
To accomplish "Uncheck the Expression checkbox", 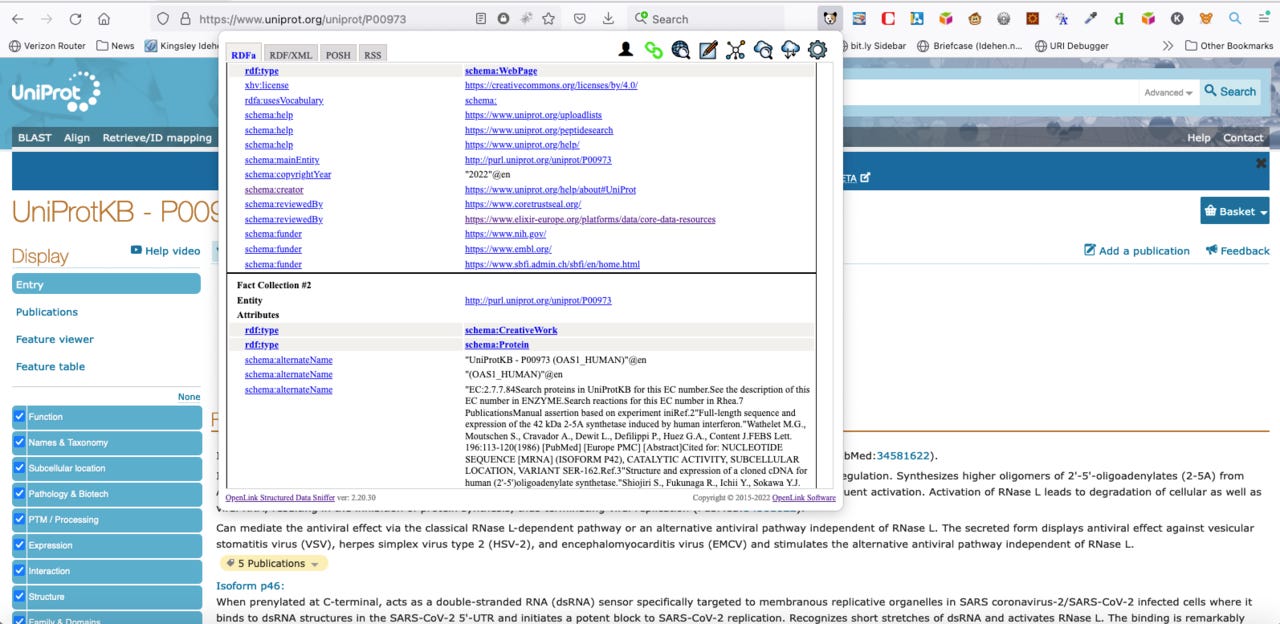I will click(x=19, y=545).
